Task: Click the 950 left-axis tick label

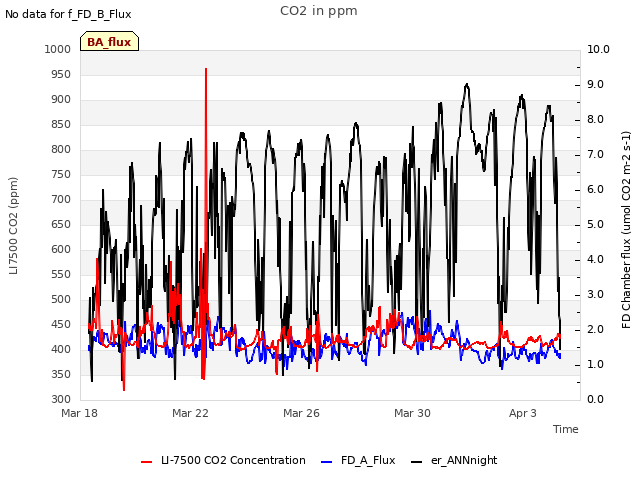Action: tap(61, 75)
